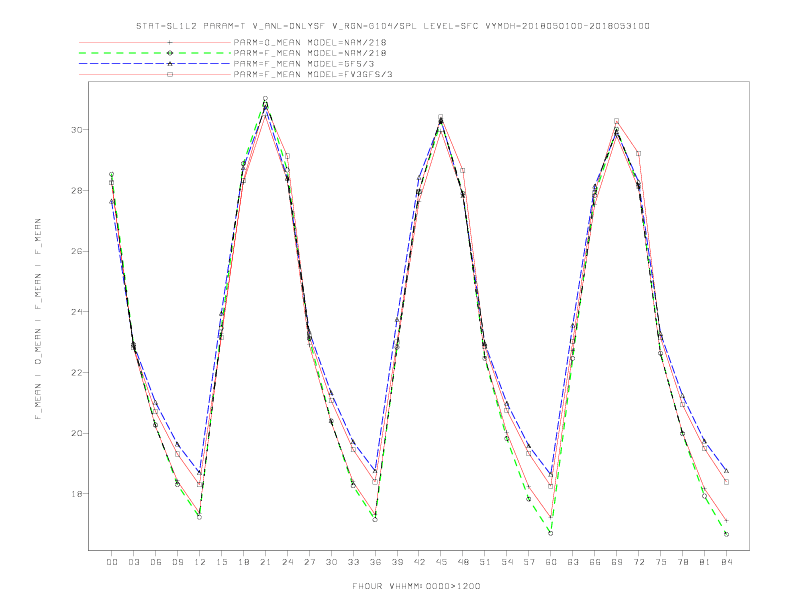Click the square marker in the FV3GFS/3 legend line
The height and width of the screenshot is (612, 792).
click(x=170, y=74)
